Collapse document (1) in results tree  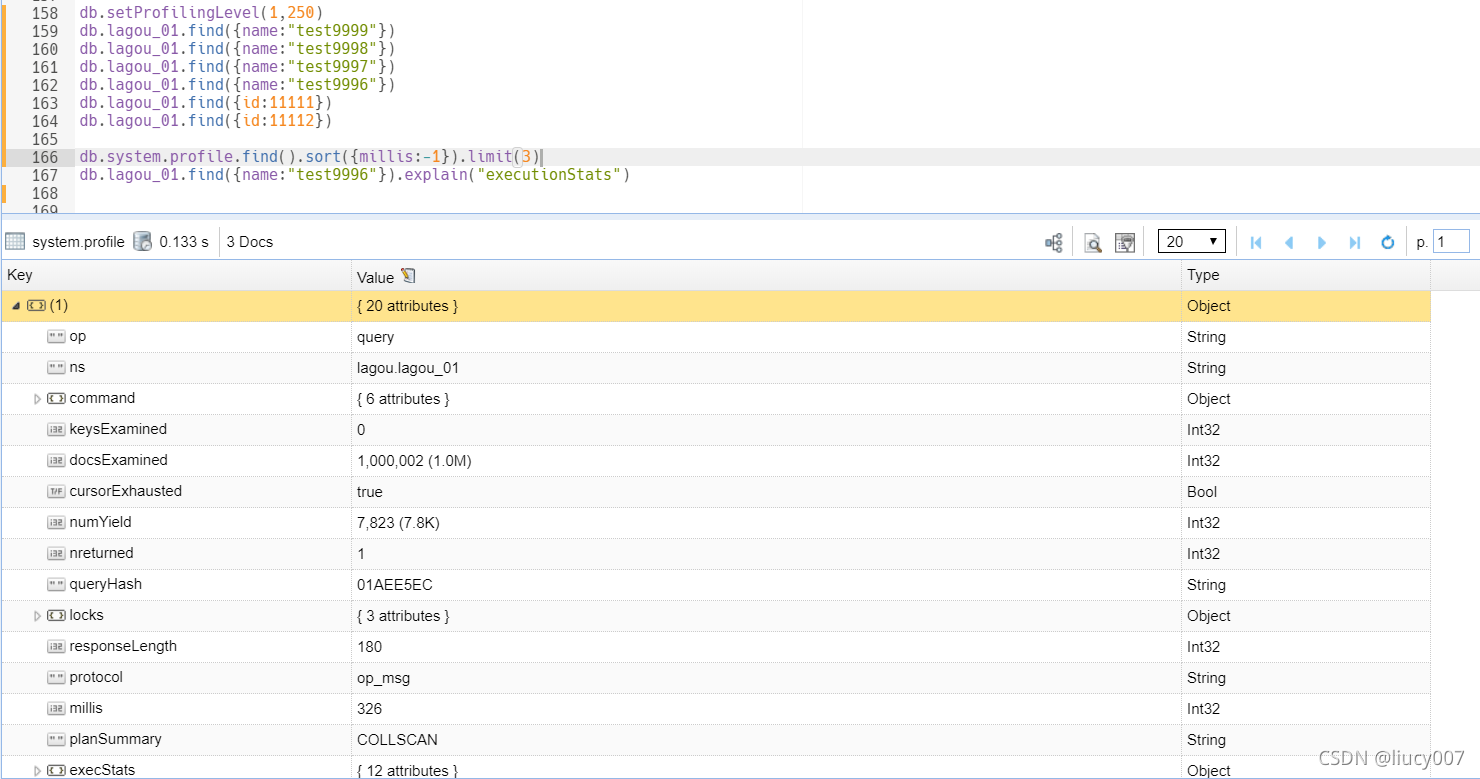click(16, 306)
